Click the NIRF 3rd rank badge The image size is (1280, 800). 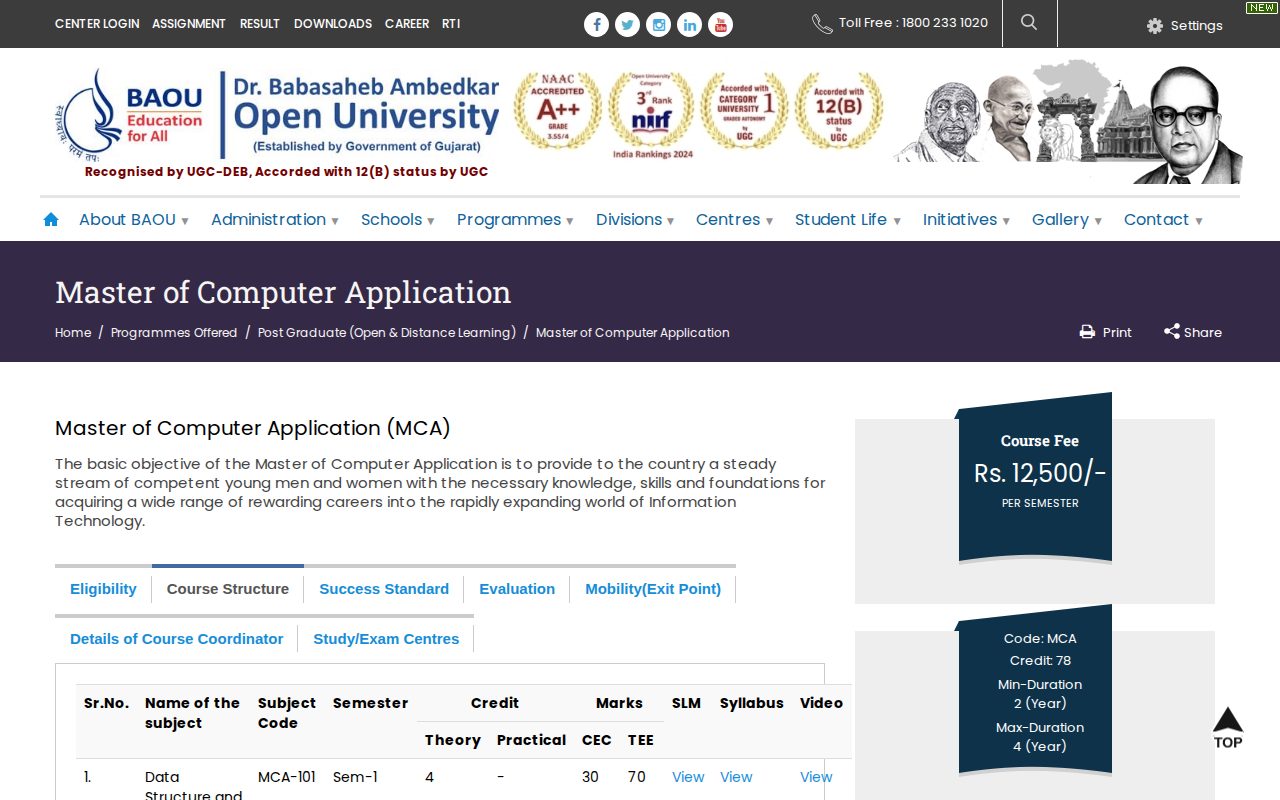(652, 114)
